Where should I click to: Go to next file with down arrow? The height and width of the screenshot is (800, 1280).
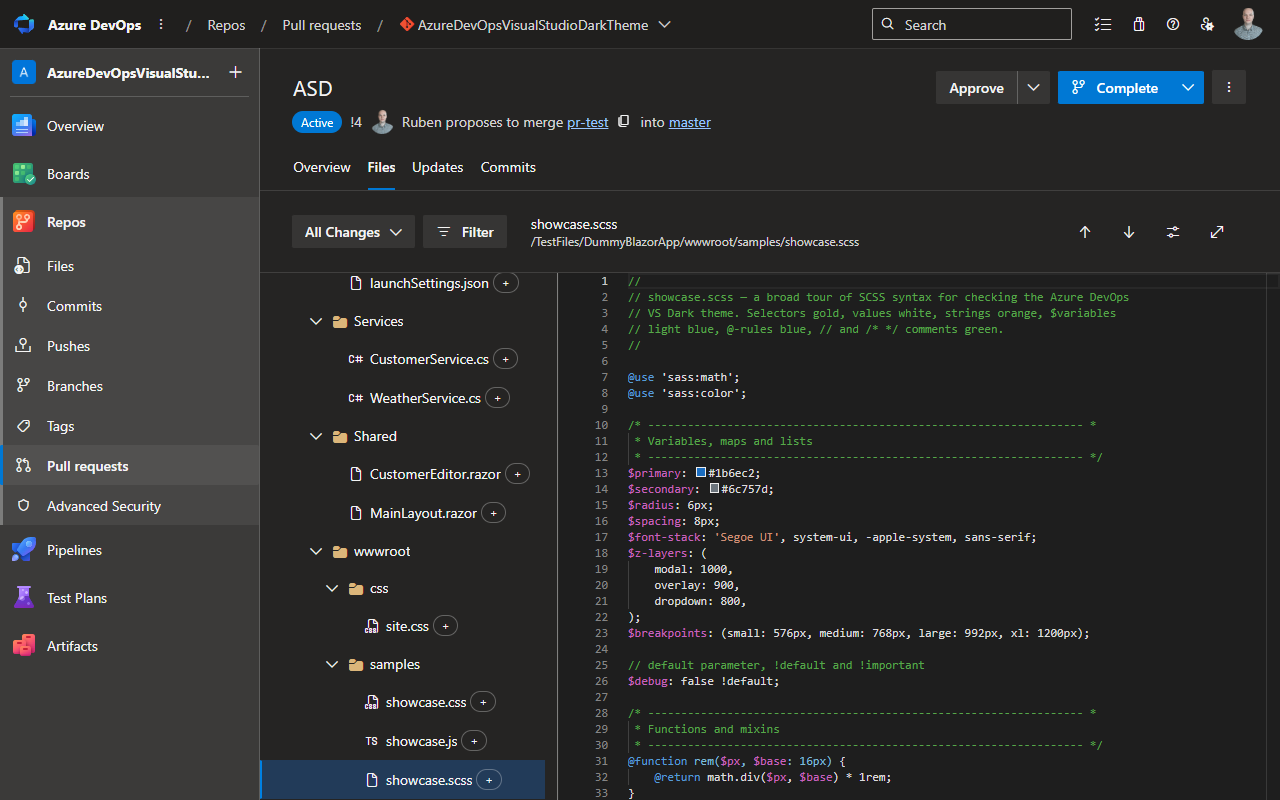coord(1129,232)
